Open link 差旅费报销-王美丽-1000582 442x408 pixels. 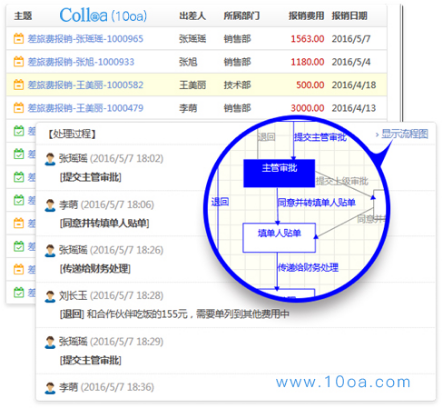[85, 85]
